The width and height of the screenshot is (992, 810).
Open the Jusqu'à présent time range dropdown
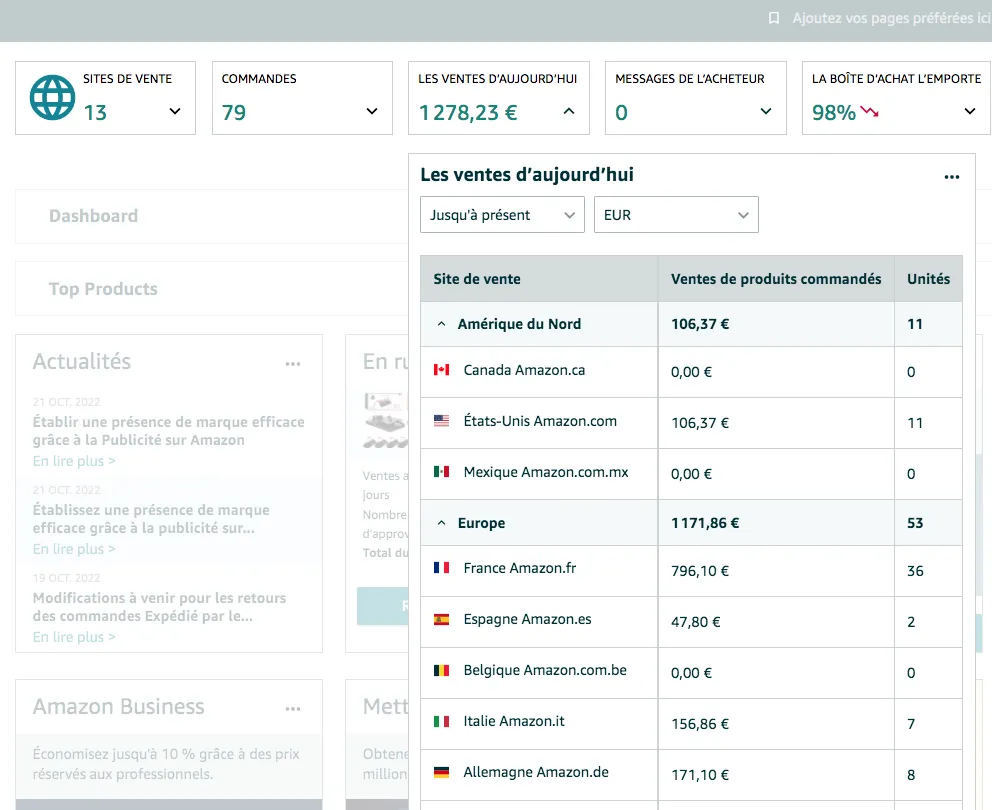tap(502, 215)
